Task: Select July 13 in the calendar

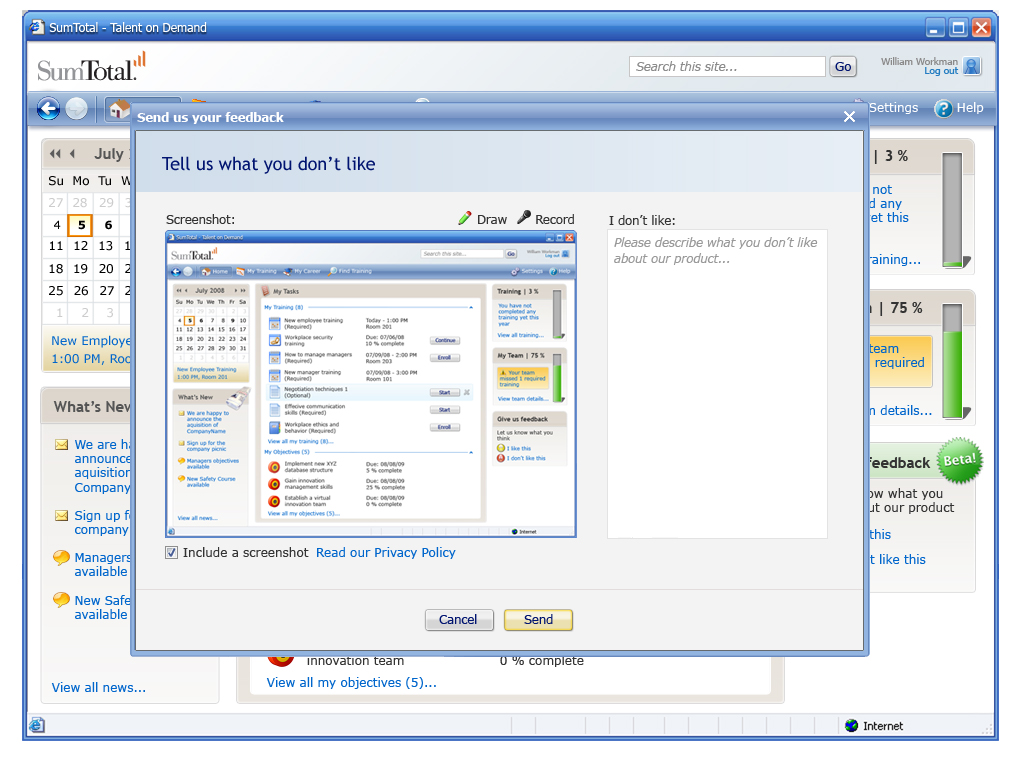Action: (x=106, y=246)
